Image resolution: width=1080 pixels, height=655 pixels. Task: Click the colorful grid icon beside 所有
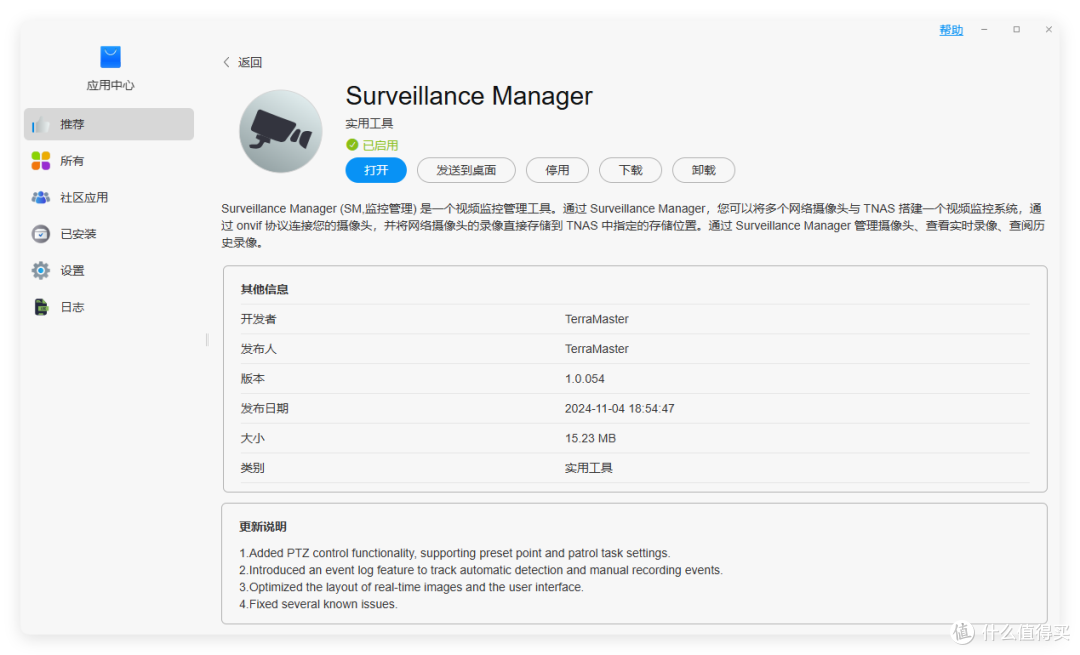[41, 160]
